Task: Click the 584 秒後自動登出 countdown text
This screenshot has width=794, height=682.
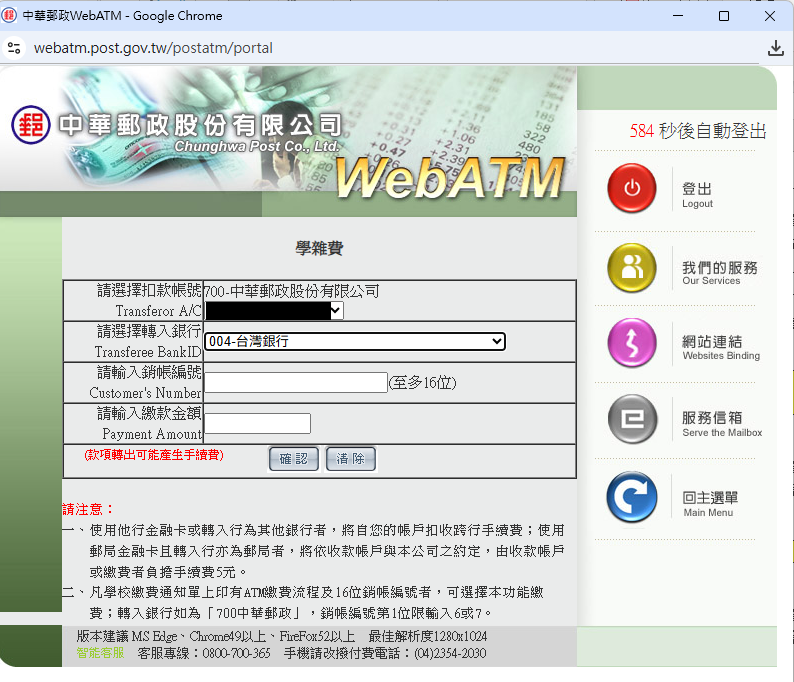Action: 698,131
